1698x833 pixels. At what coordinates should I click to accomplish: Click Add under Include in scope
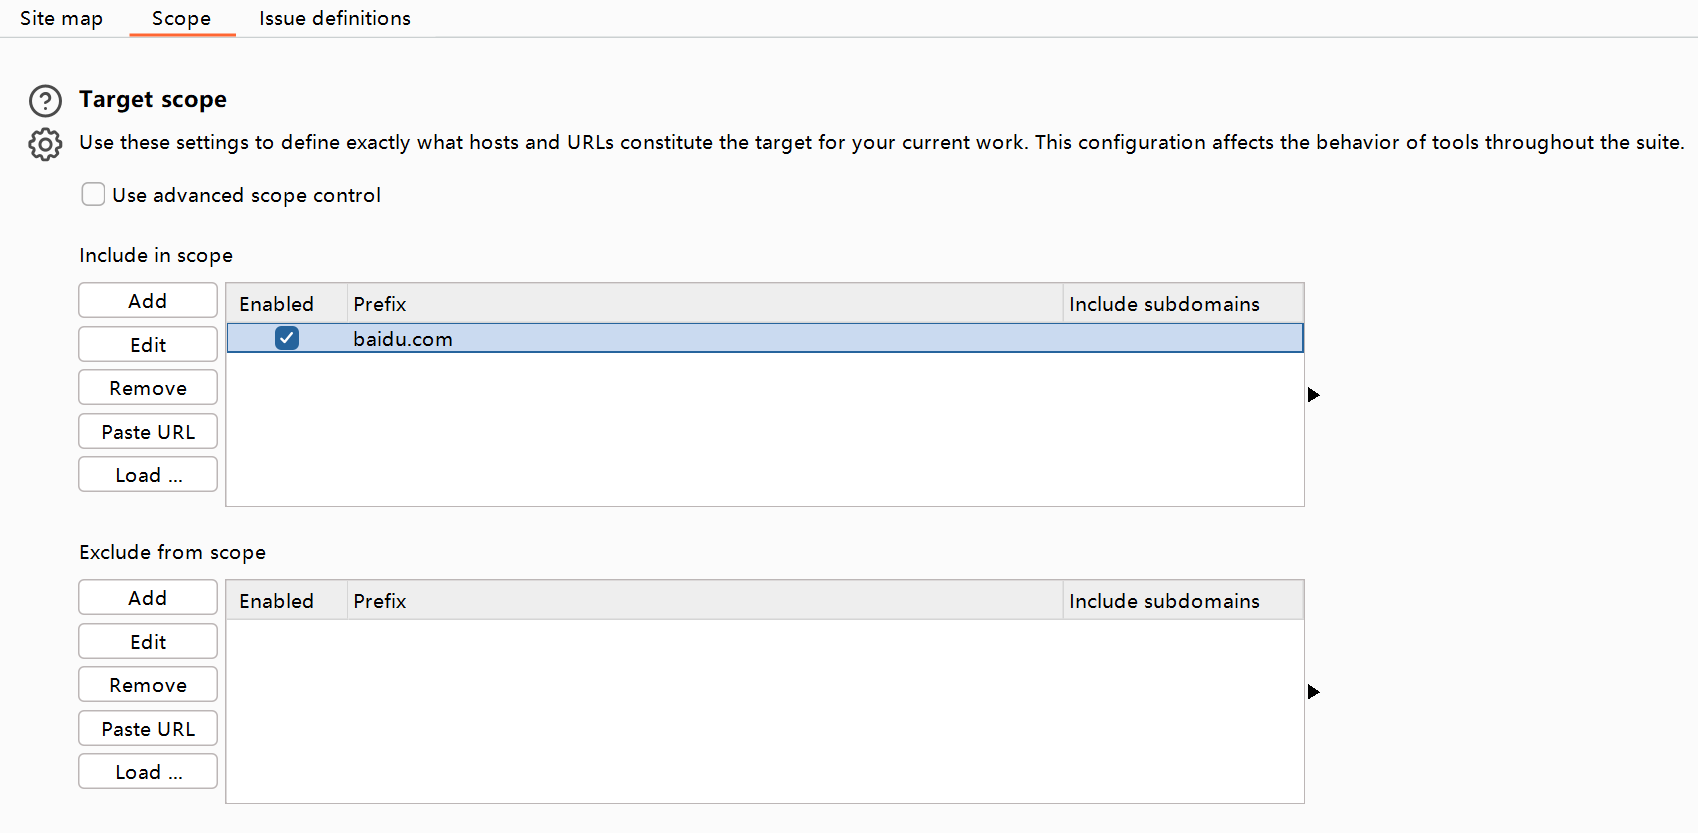tap(148, 300)
